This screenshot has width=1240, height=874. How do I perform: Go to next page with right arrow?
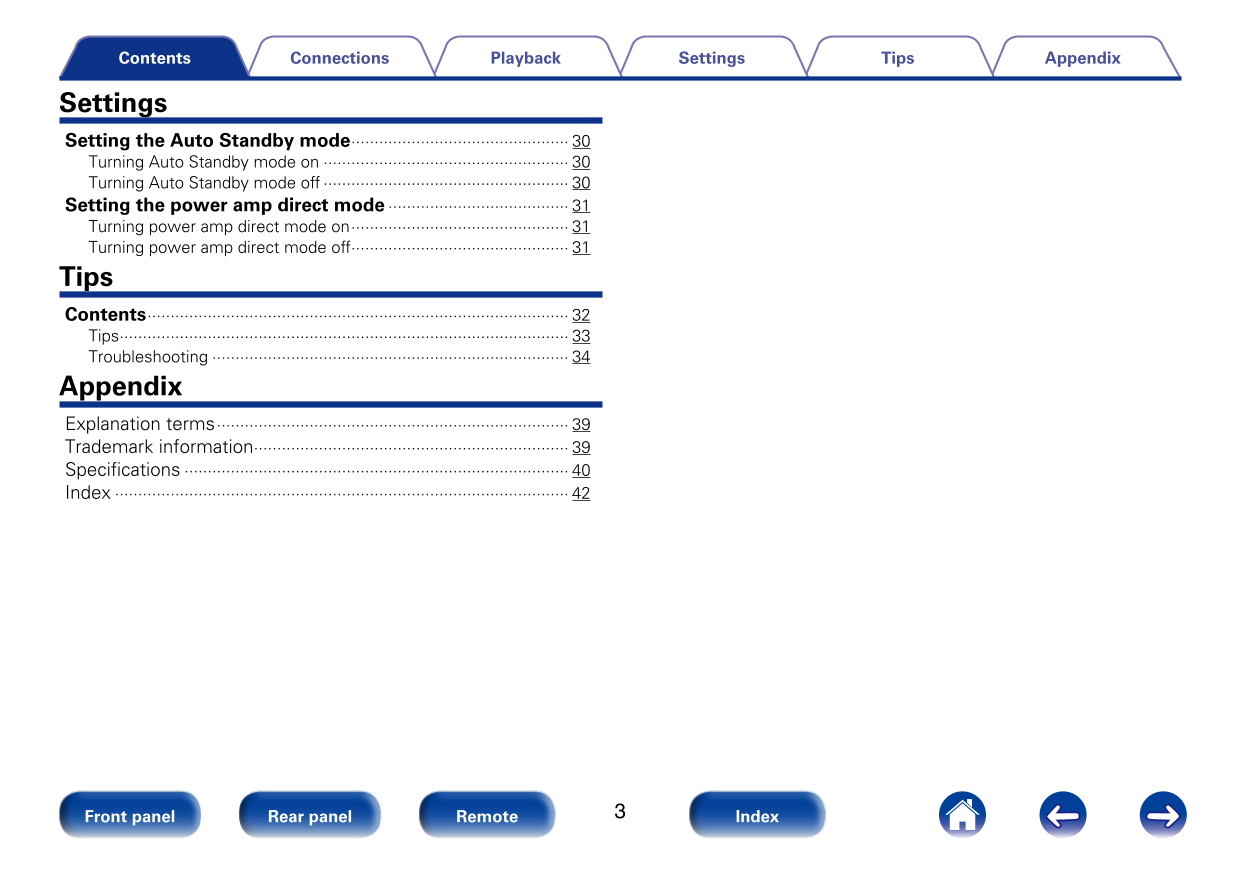click(1162, 815)
